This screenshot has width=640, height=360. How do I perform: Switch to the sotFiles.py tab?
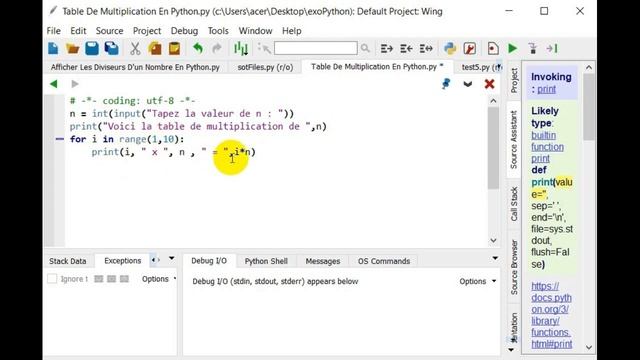coord(265,67)
